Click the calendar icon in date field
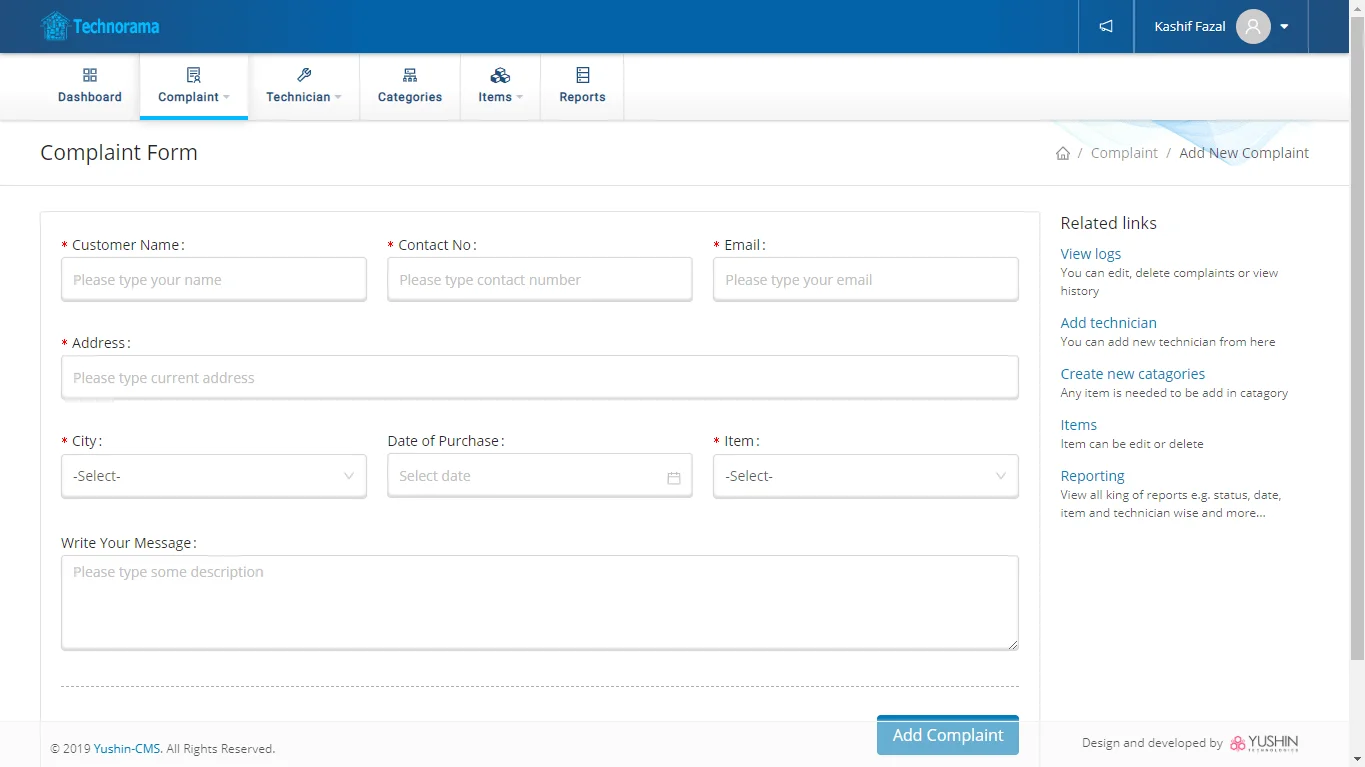1365x767 pixels. pos(673,478)
